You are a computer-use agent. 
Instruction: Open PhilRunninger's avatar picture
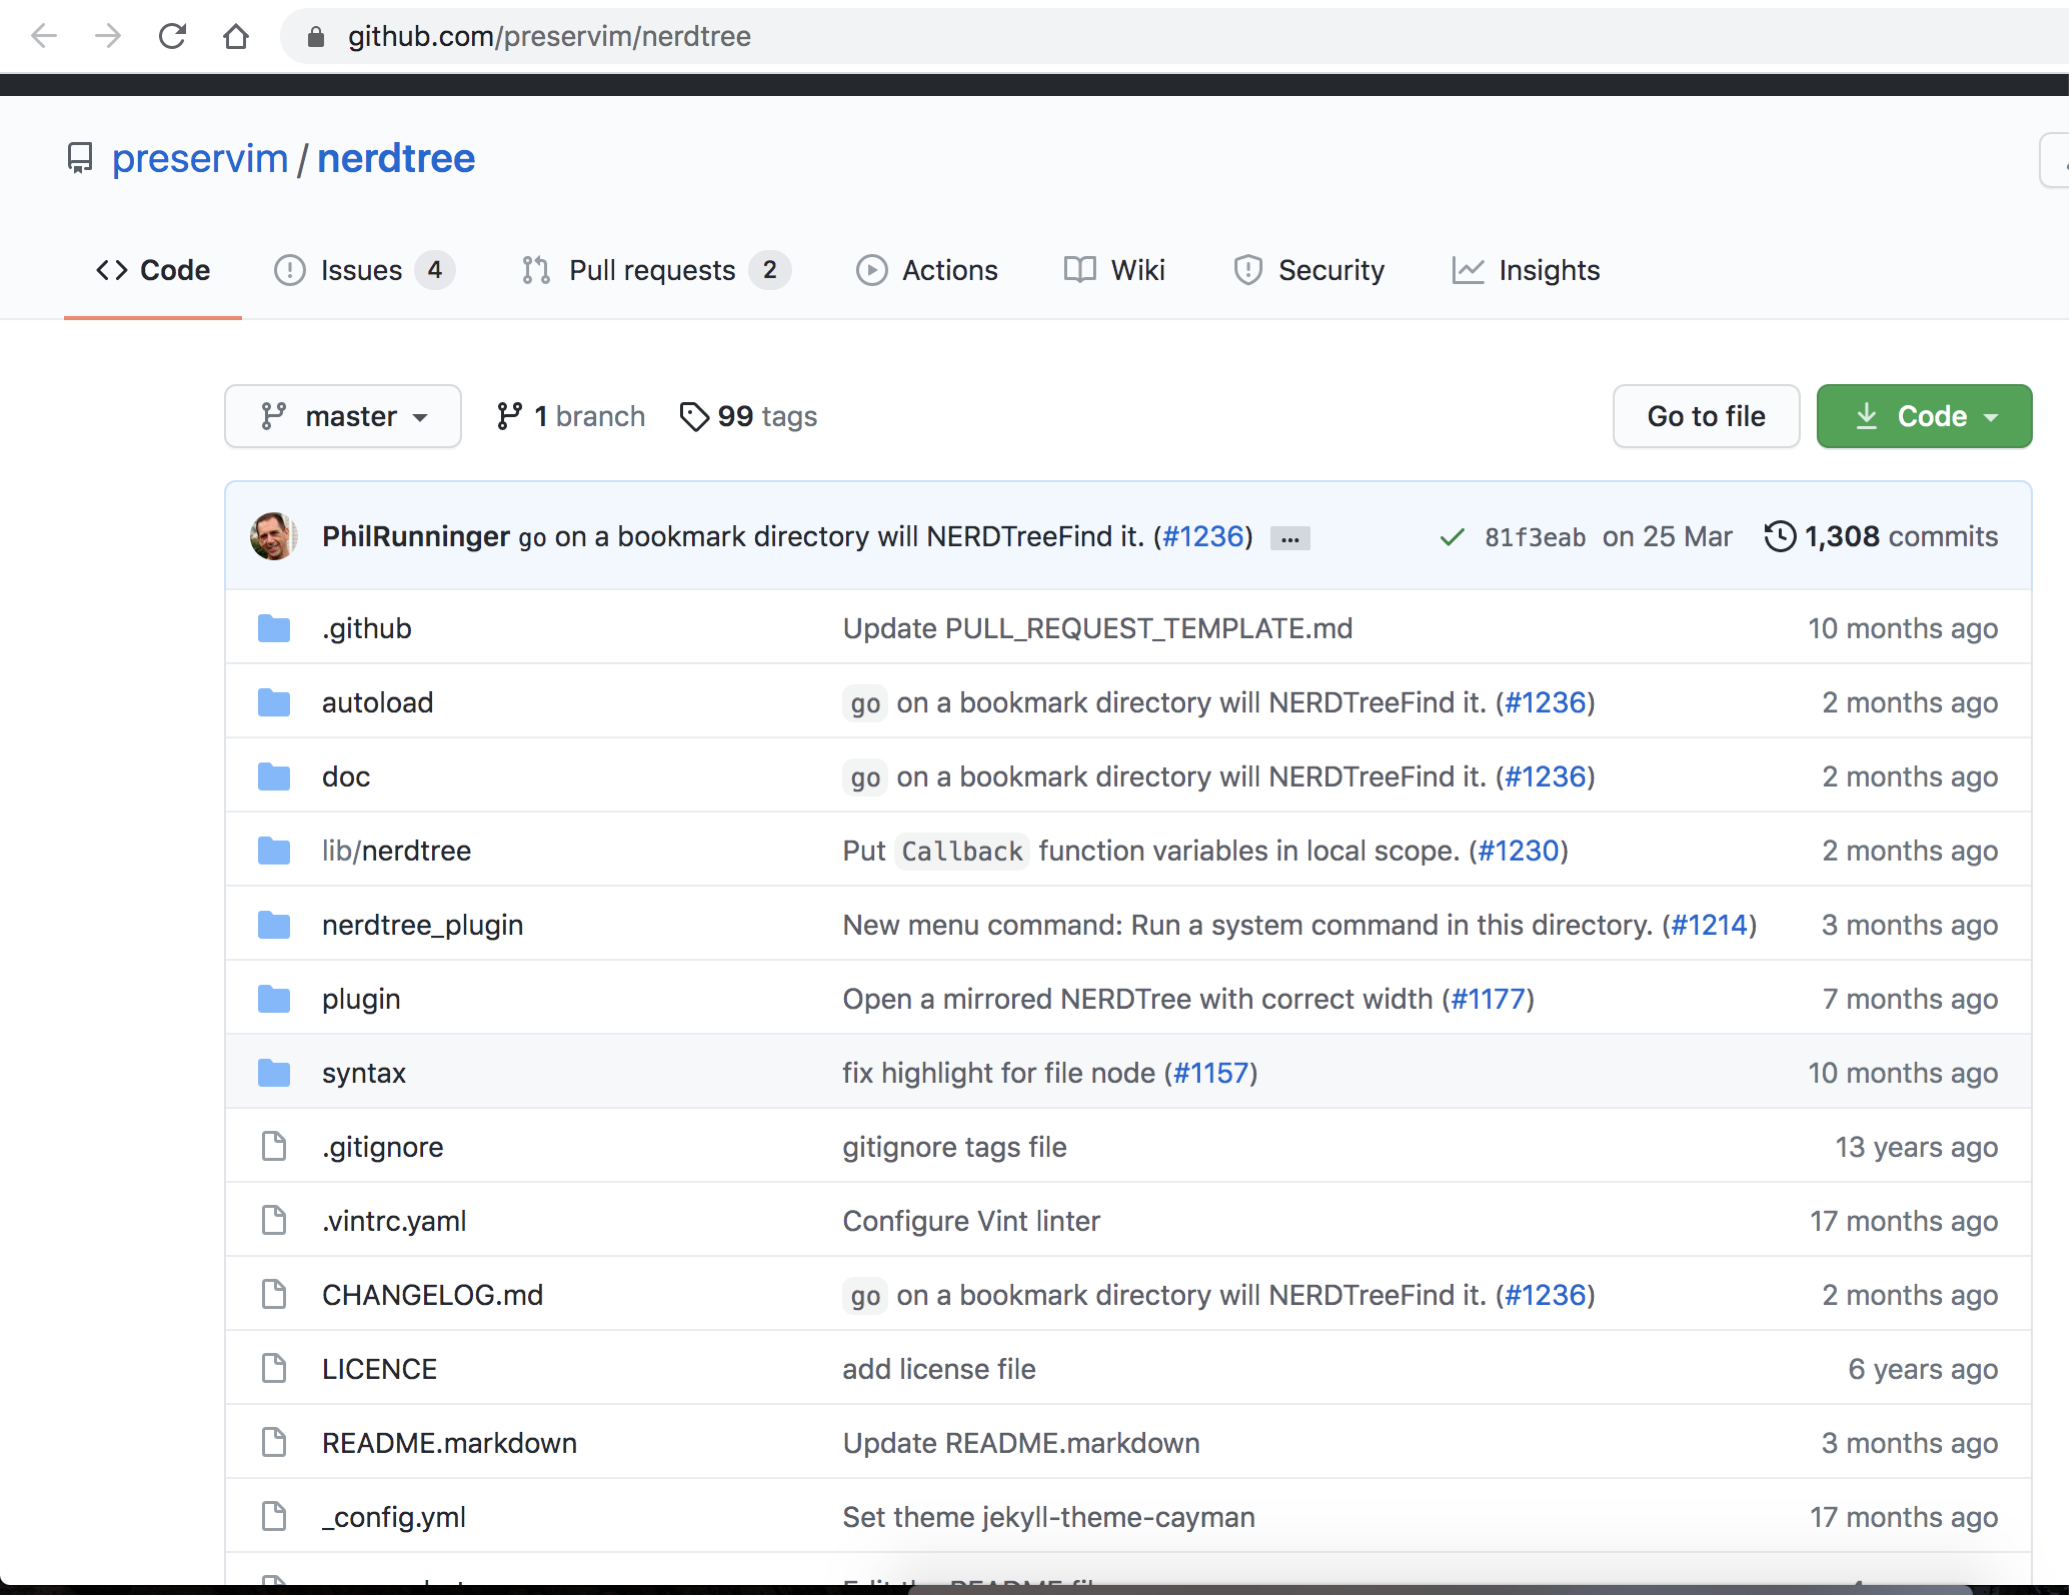coord(274,536)
